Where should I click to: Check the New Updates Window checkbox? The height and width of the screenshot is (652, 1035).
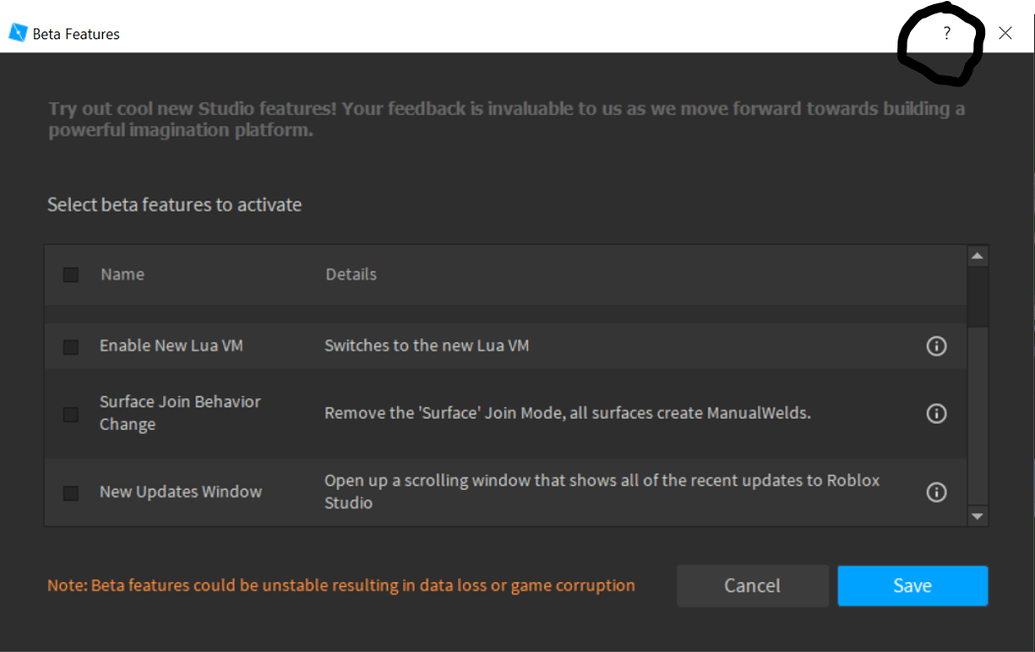(x=70, y=491)
